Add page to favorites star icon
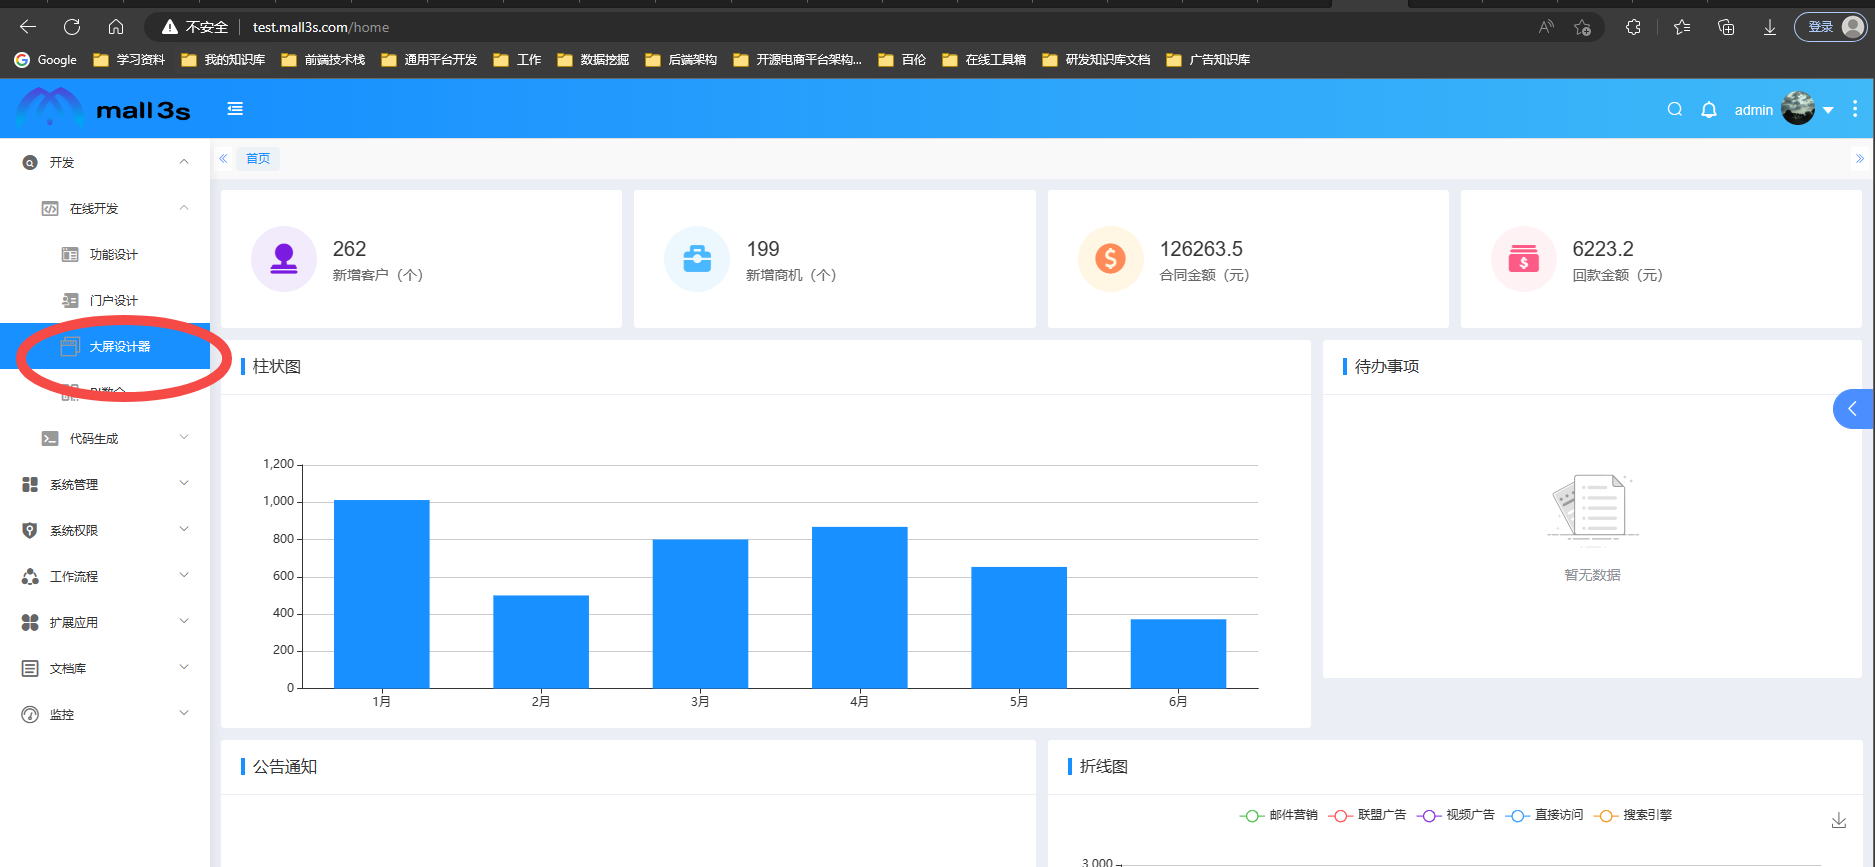This screenshot has height=867, width=1875. point(1582,27)
